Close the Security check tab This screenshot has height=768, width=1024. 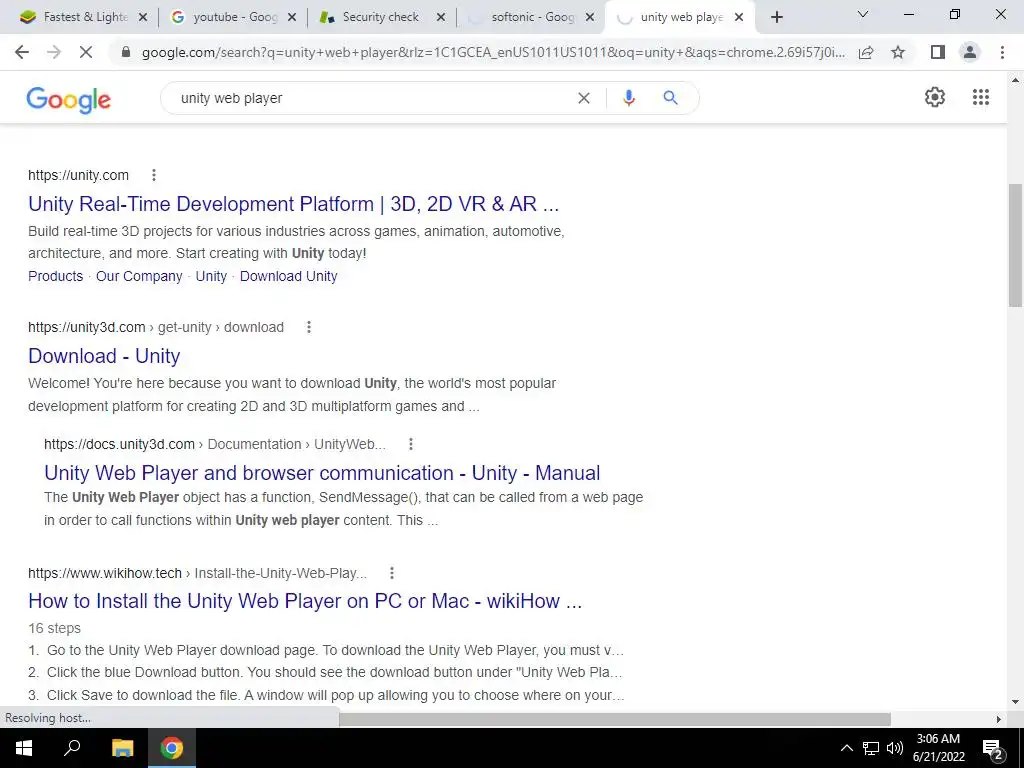pos(441,18)
